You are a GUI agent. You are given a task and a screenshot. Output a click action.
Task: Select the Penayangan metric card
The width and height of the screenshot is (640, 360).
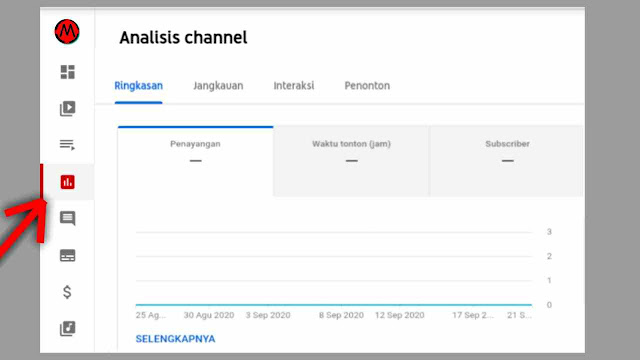coord(196,161)
